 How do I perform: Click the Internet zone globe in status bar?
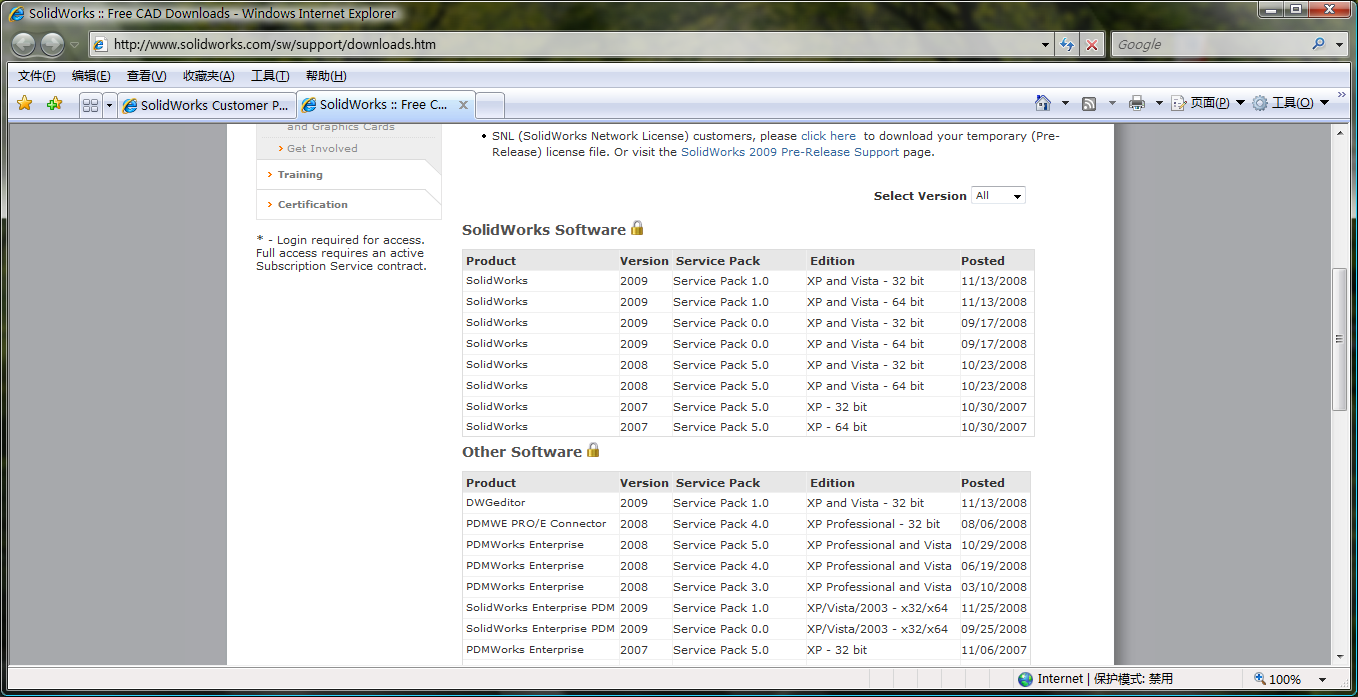pos(1025,679)
